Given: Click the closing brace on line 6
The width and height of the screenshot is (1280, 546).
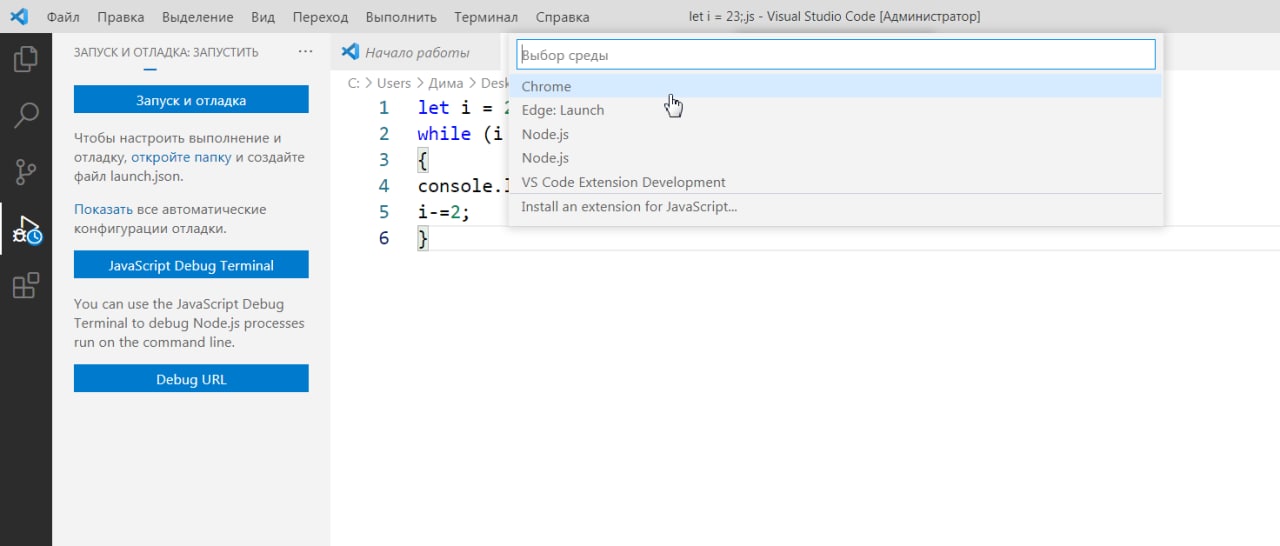Looking at the screenshot, I should point(423,238).
